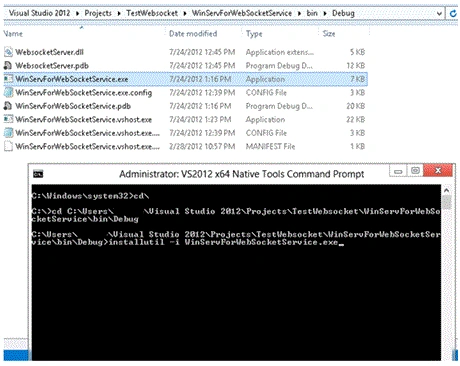Select the WebsocketServer.dll file name
460x366 pixels.
(49, 52)
